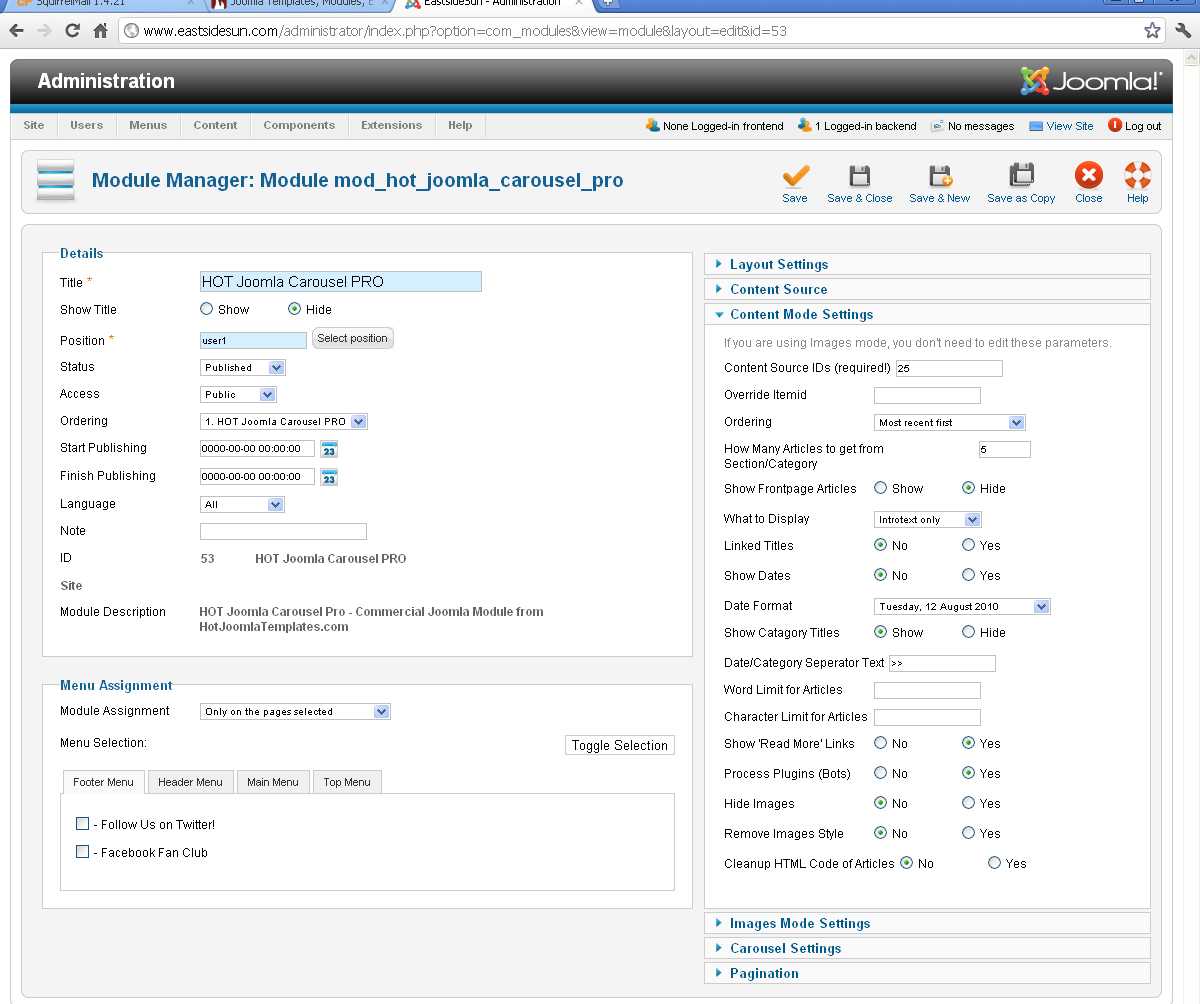1200x1004 pixels.
Task: Click the browser forward arrow
Action: click(x=44, y=31)
